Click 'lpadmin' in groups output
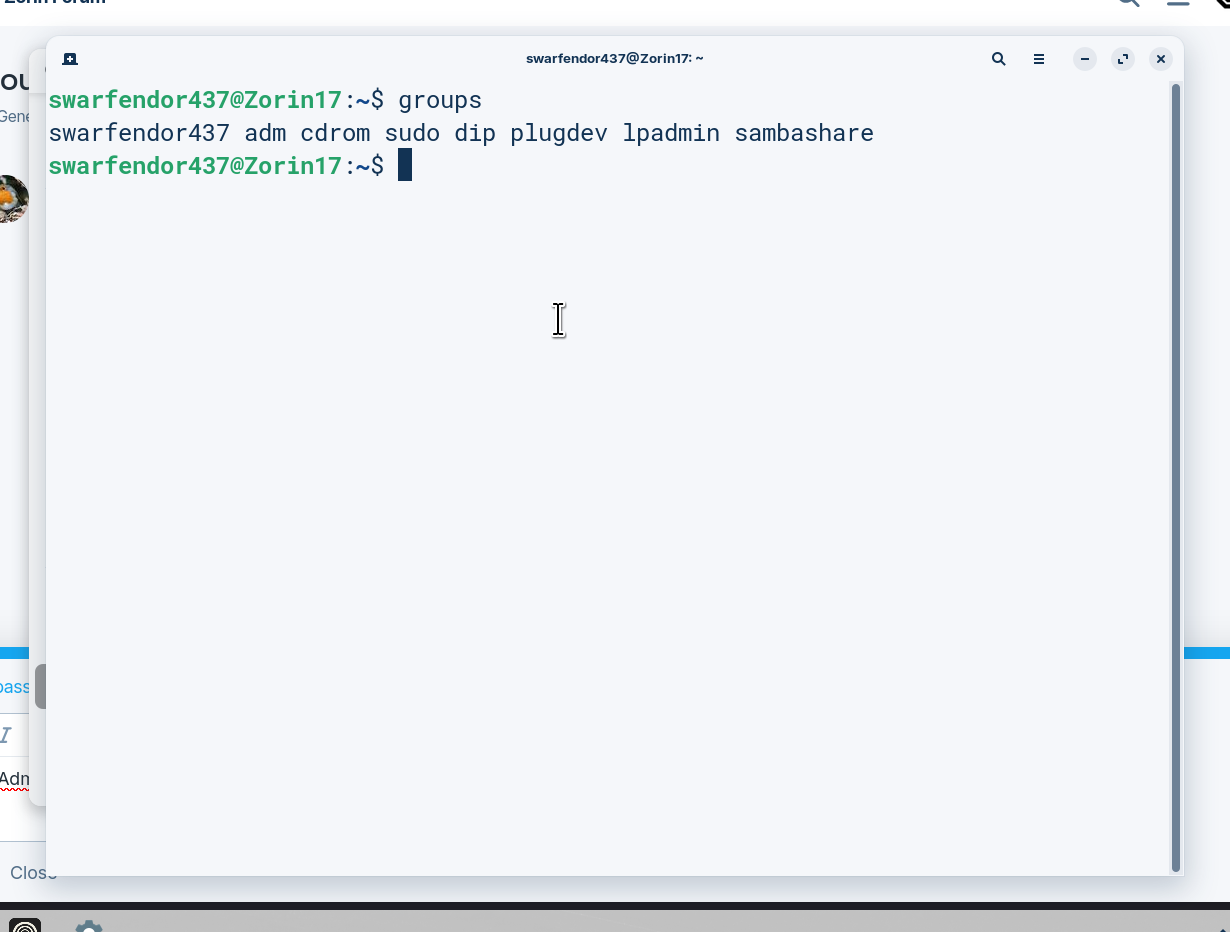Viewport: 1230px width, 932px height. click(x=671, y=133)
